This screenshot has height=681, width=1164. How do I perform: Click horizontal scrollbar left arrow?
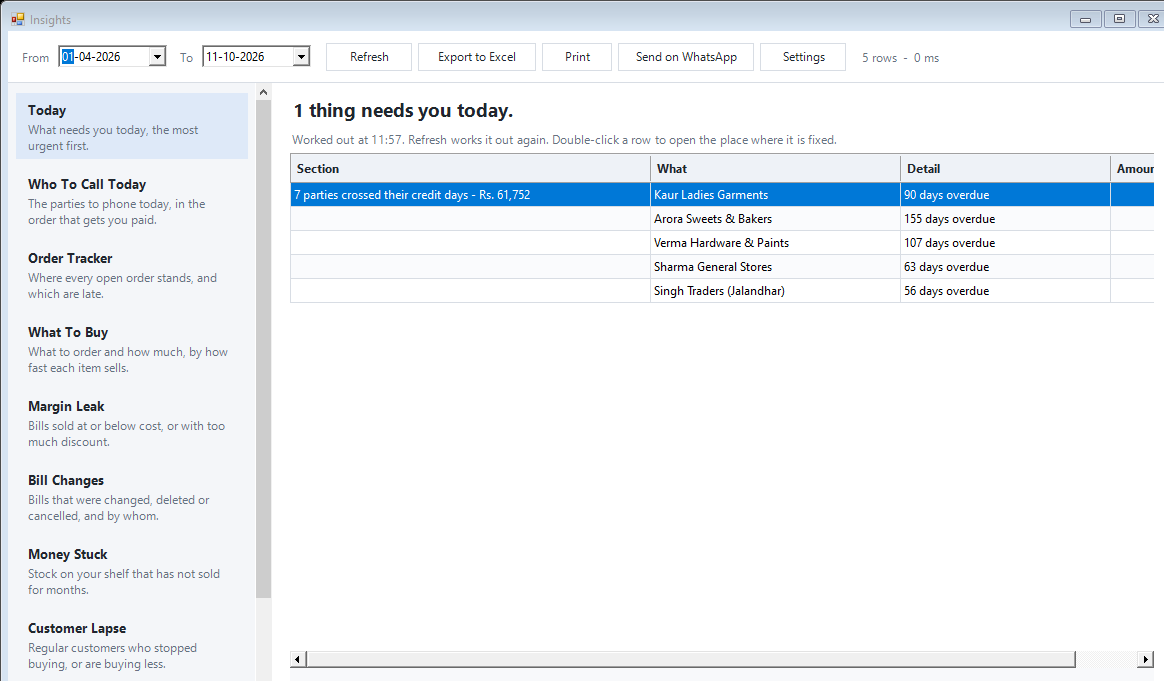click(298, 659)
